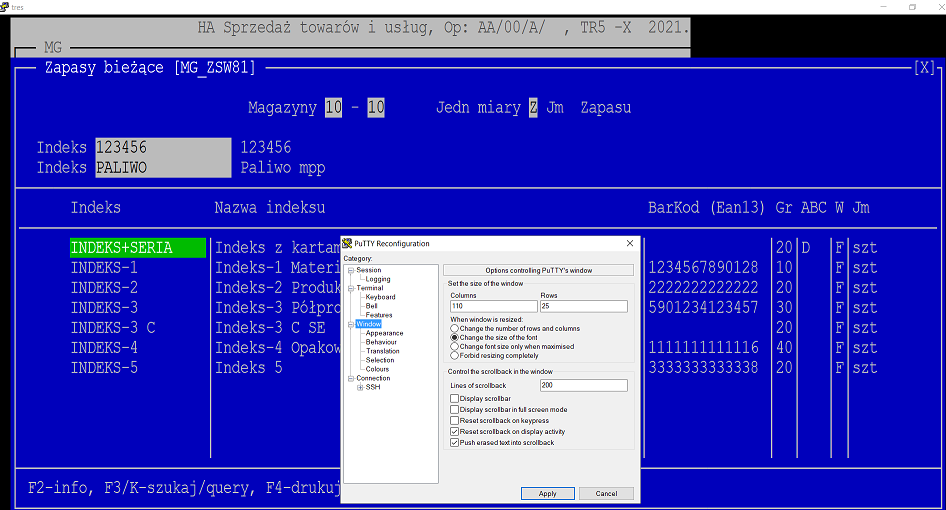The height and width of the screenshot is (510, 946).
Task: Enable 'Display scrollbar in full screen mode'
Action: coord(509,409)
